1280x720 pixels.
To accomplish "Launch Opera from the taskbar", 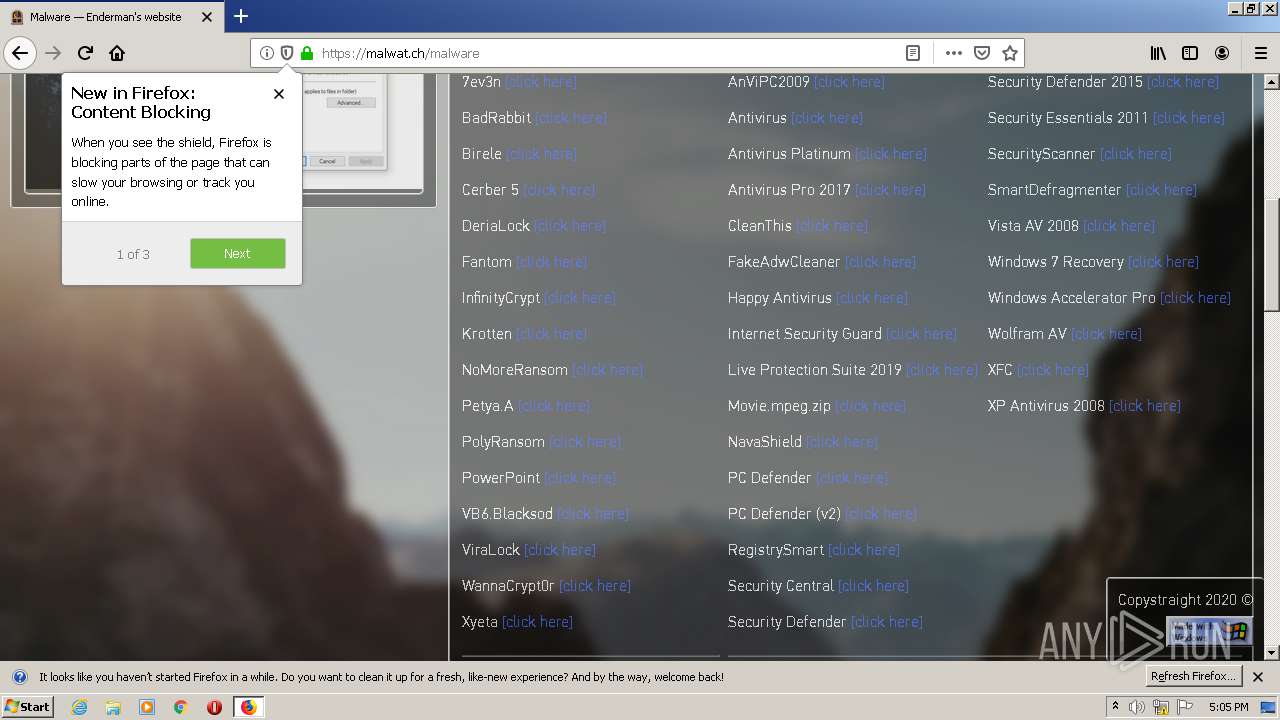I will pyautogui.click(x=214, y=707).
